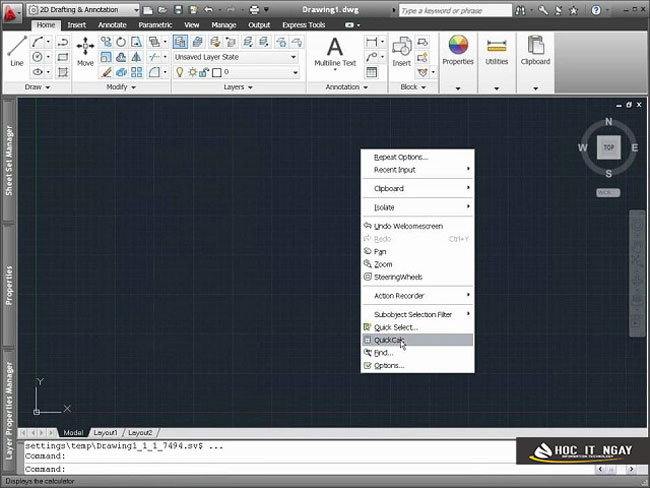Viewport: 650px width, 488px height.
Task: Switch to the Layout2 tab
Action: pyautogui.click(x=140, y=432)
